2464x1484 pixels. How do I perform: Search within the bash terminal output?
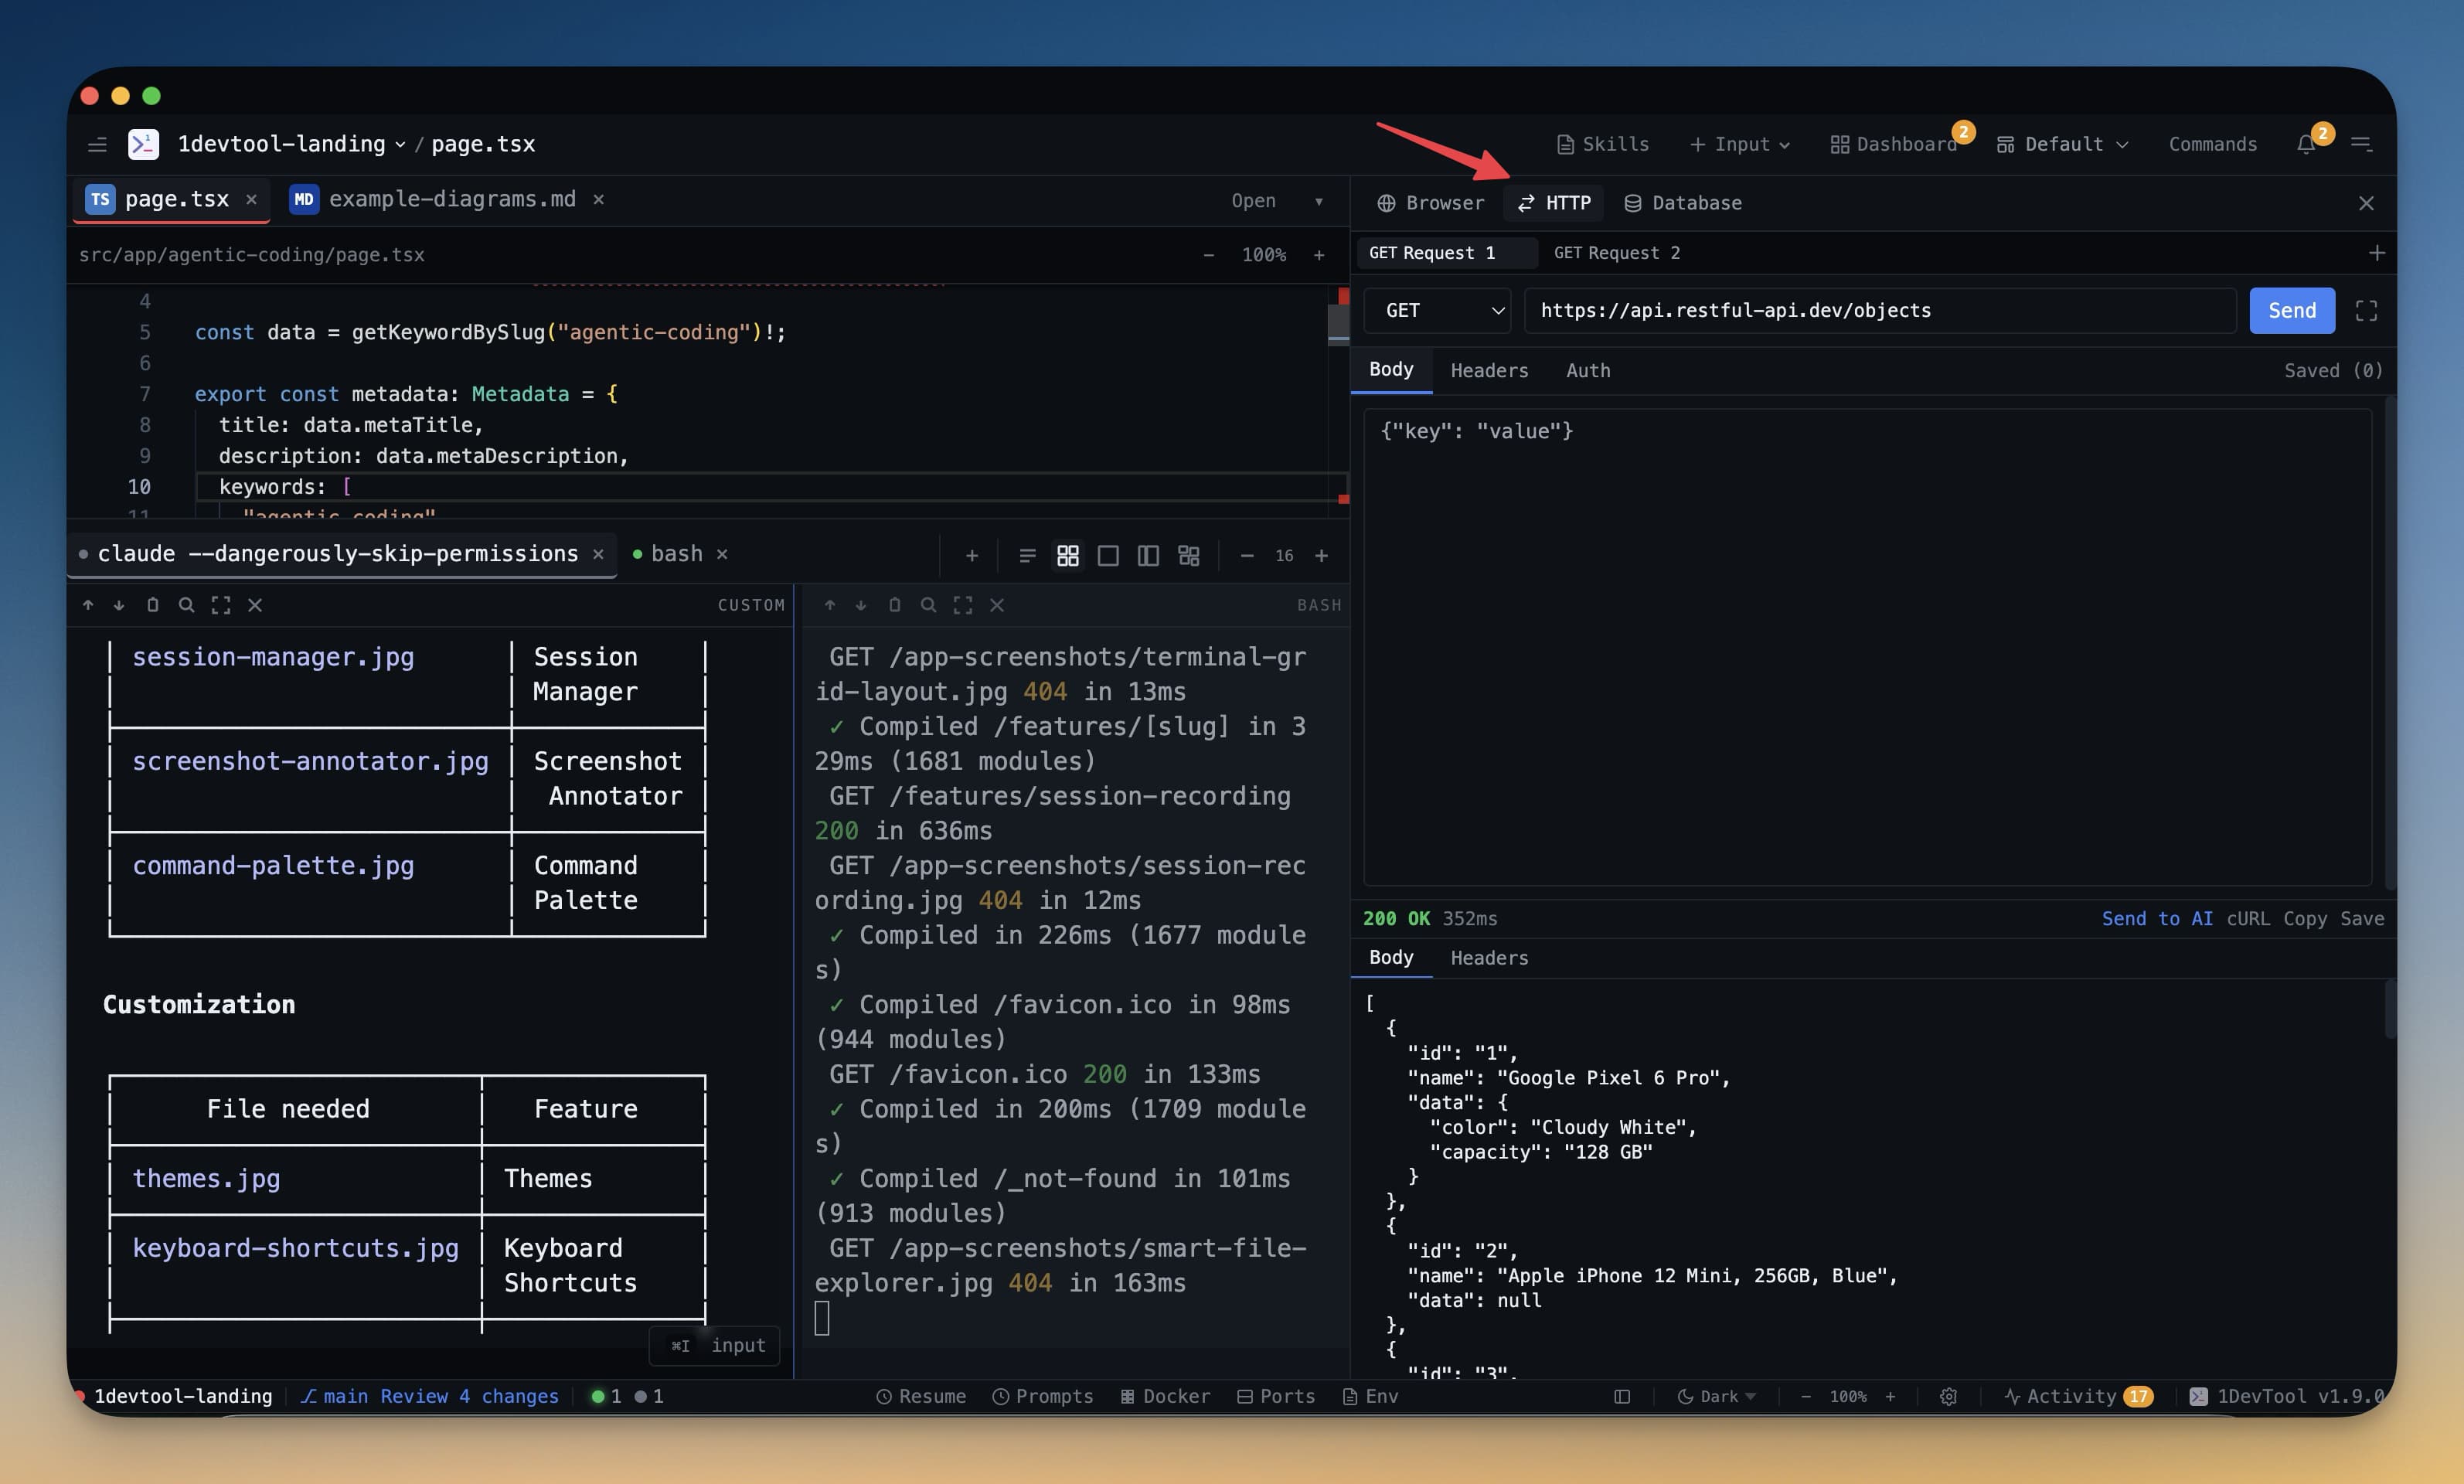pos(928,605)
